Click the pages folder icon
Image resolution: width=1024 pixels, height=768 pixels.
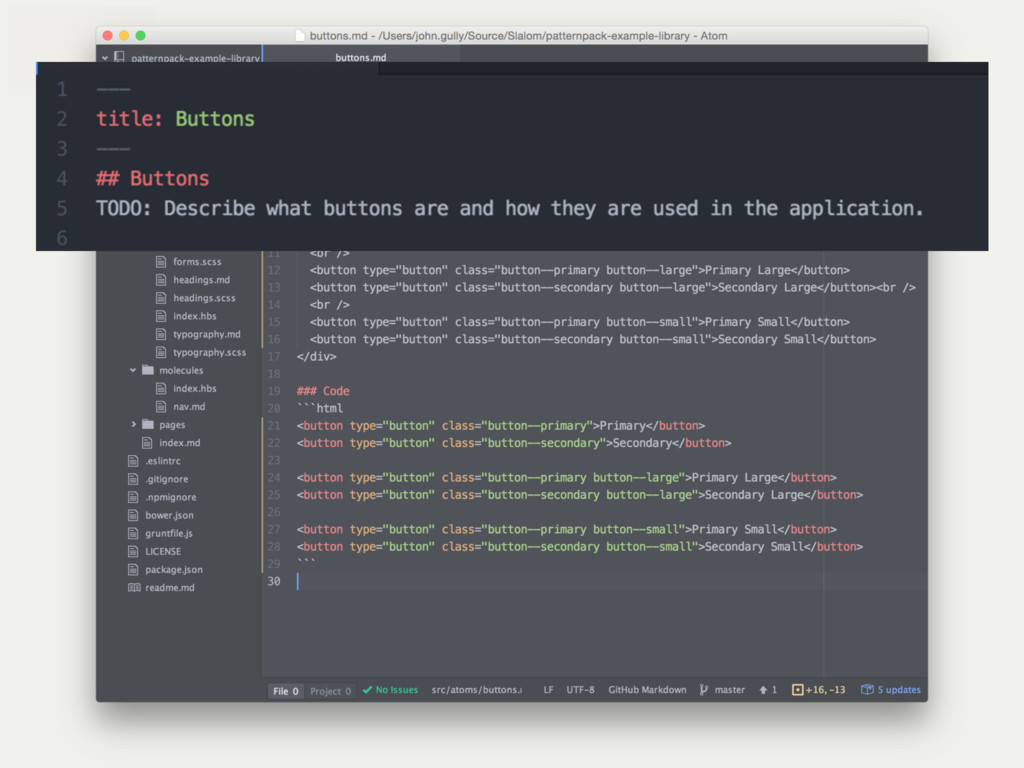148,424
